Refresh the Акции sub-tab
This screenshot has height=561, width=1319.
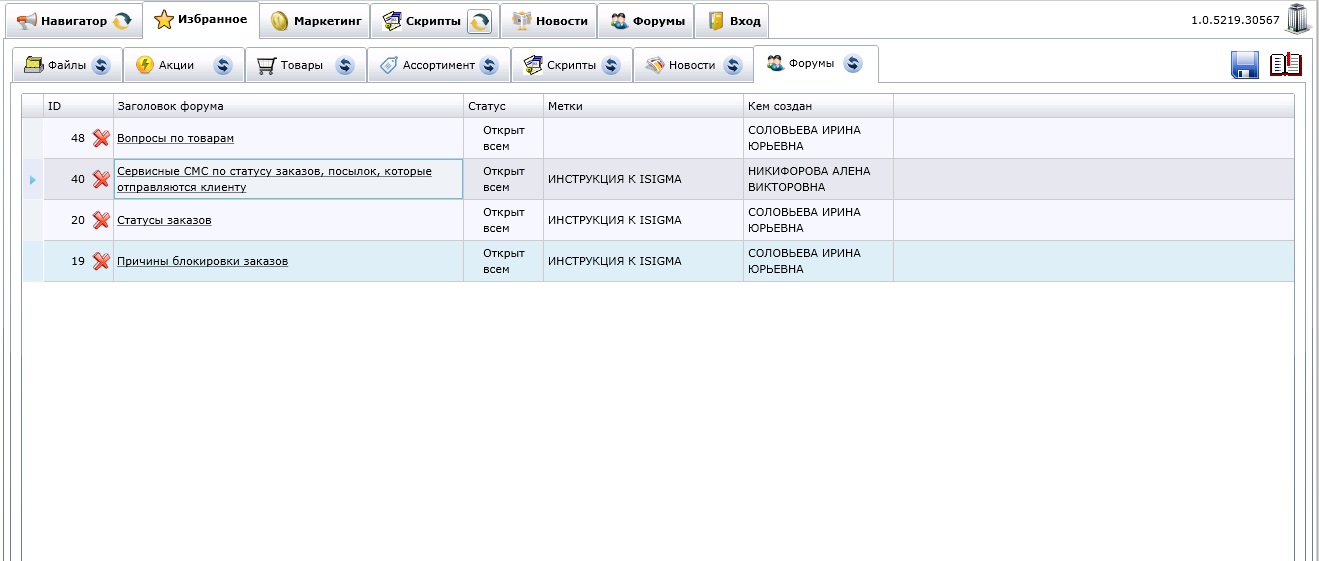(x=222, y=66)
